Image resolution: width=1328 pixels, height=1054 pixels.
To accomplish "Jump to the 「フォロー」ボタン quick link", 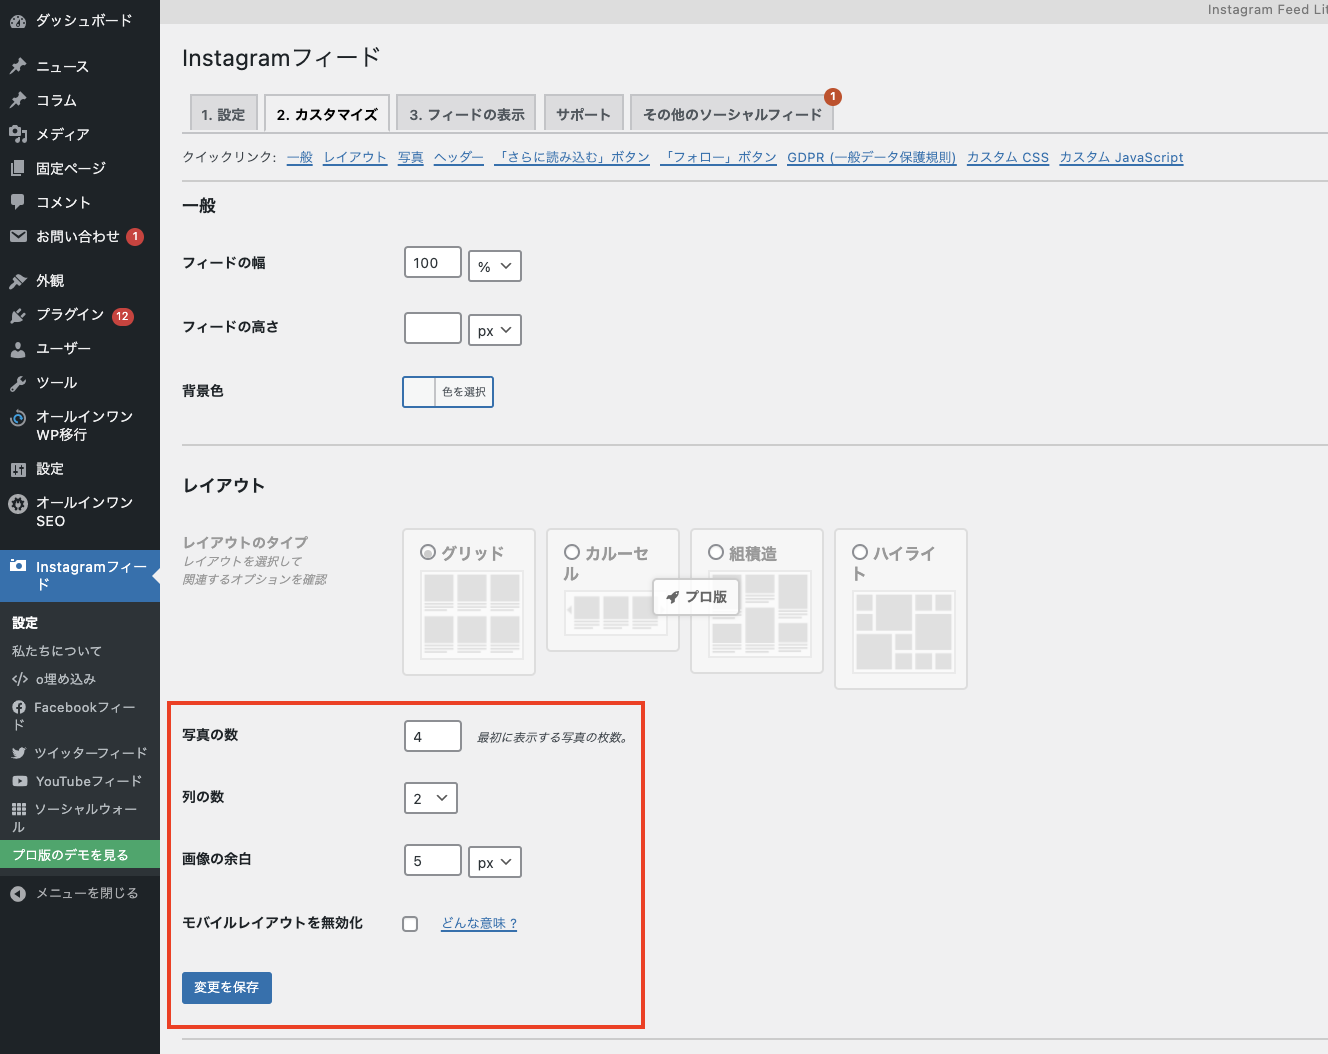I will pos(718,157).
